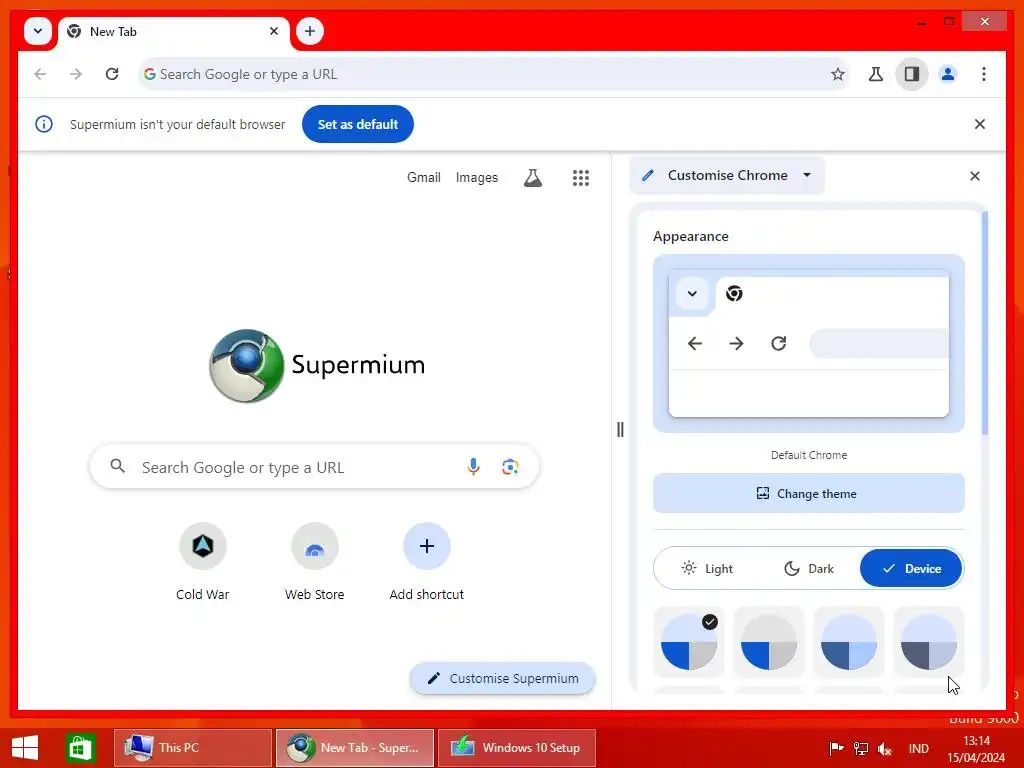Click the flask icon on new tab page
Screen dimensions: 1024x768
[x=533, y=178]
